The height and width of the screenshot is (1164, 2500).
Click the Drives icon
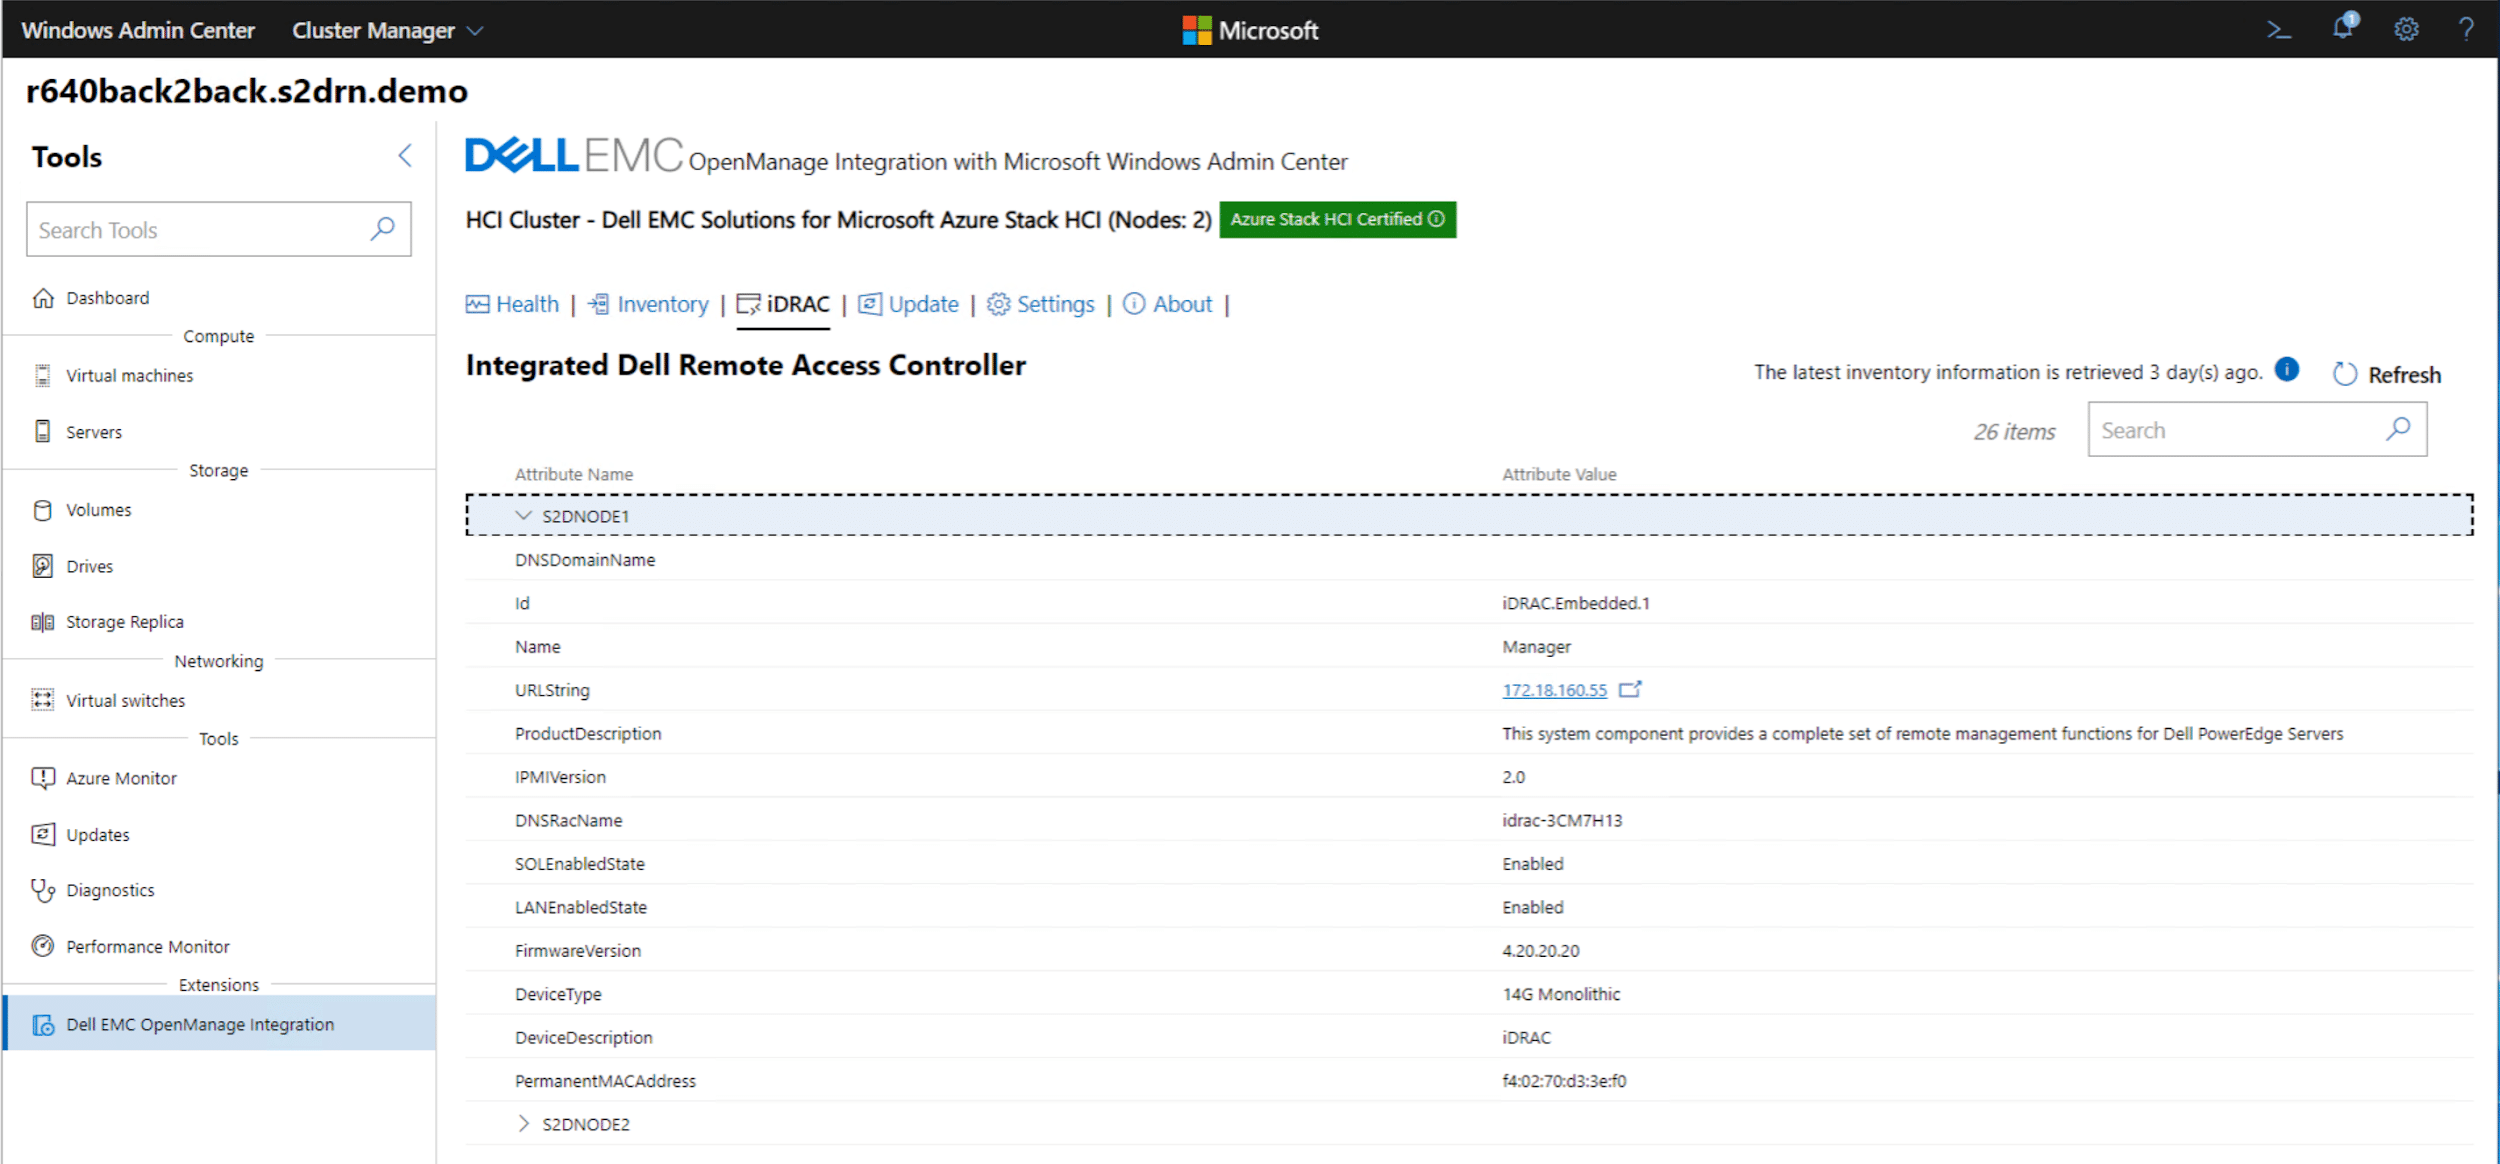(x=42, y=566)
